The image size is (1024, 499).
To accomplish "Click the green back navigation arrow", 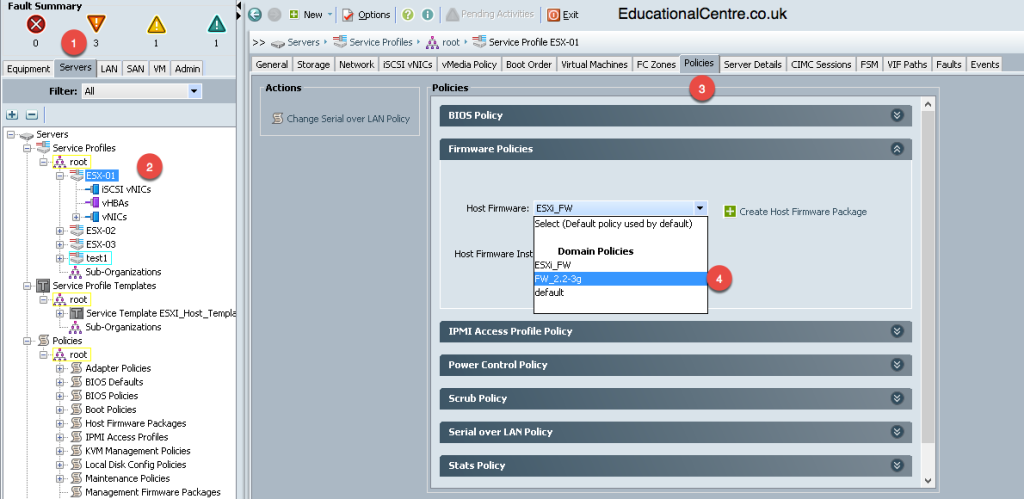I will coord(255,14).
